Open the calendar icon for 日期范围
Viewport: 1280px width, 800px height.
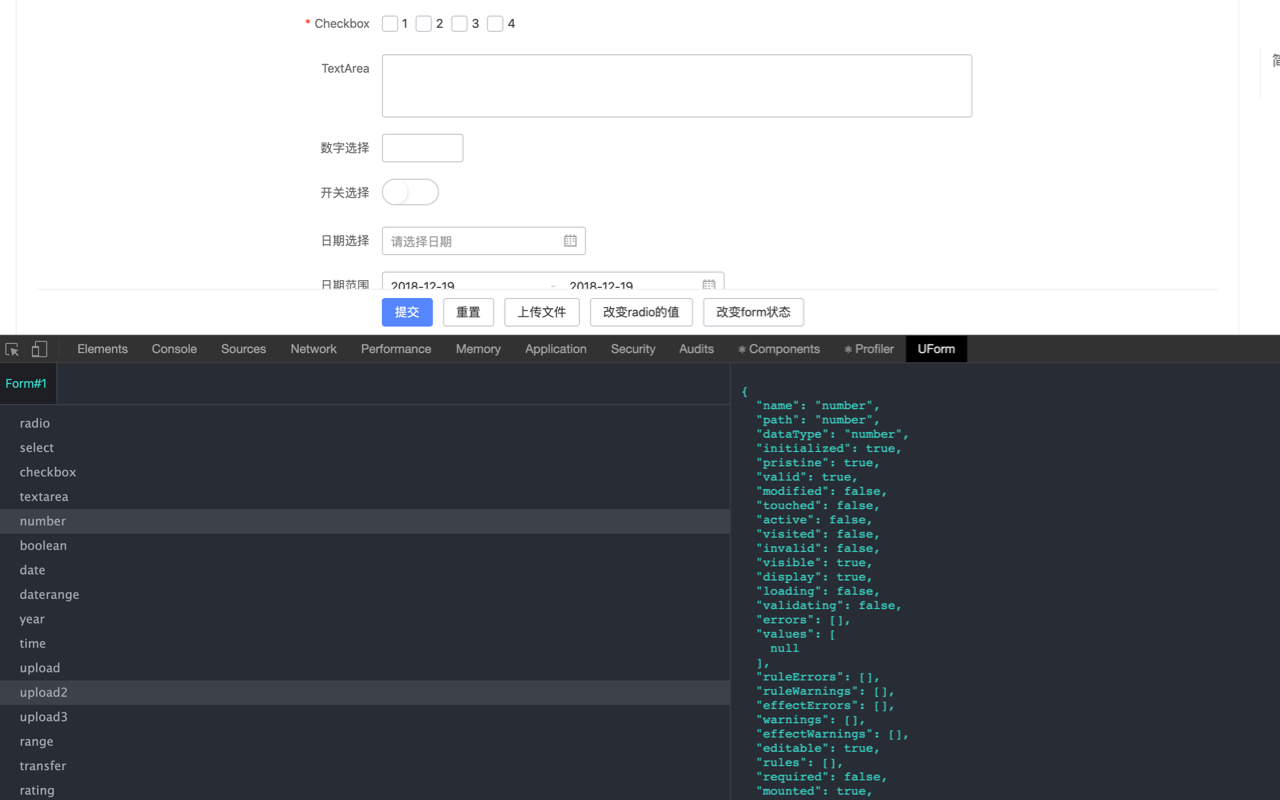pos(709,285)
